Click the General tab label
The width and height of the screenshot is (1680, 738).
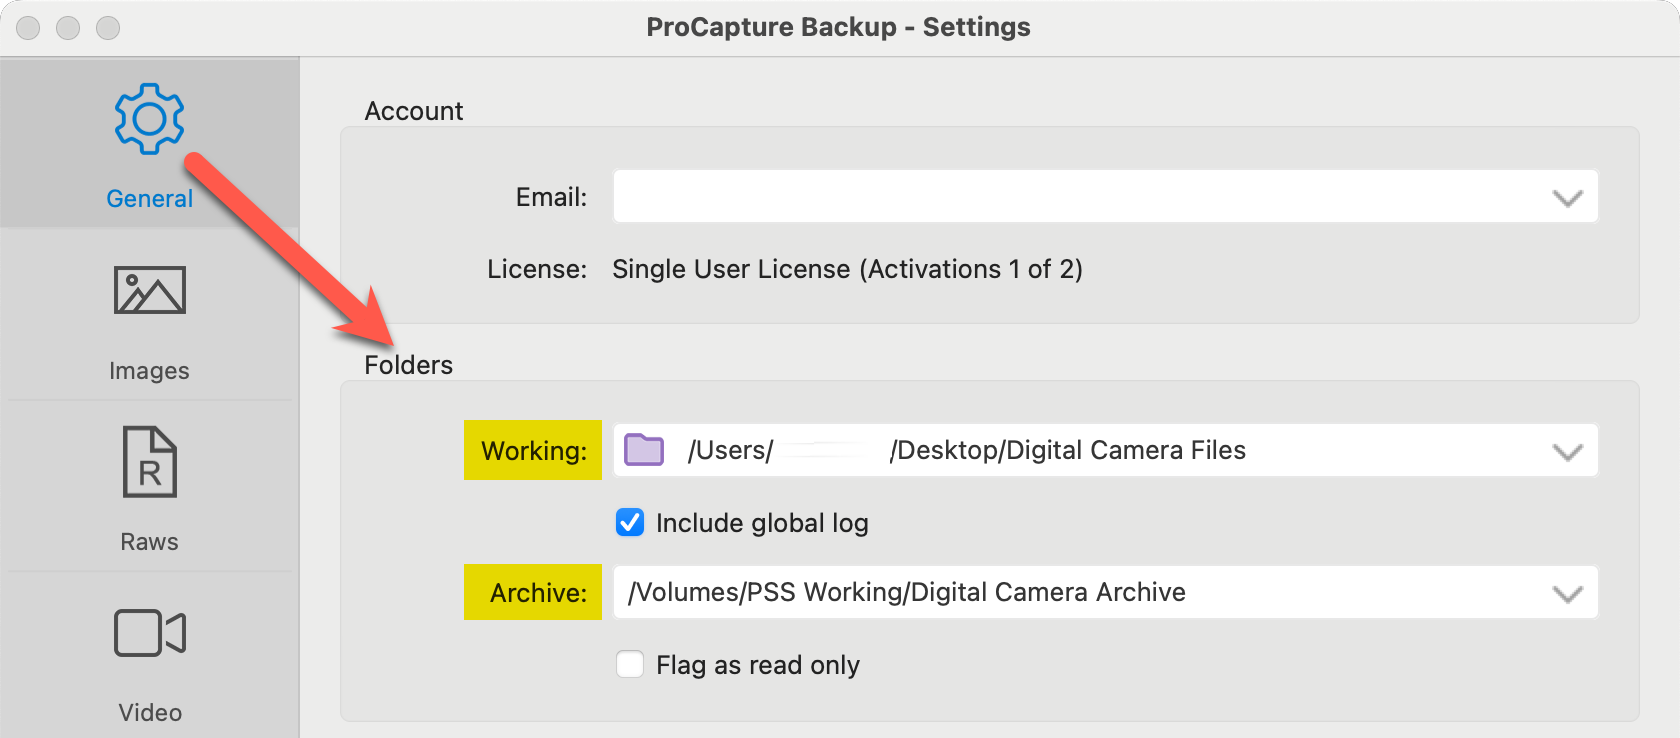[149, 199]
